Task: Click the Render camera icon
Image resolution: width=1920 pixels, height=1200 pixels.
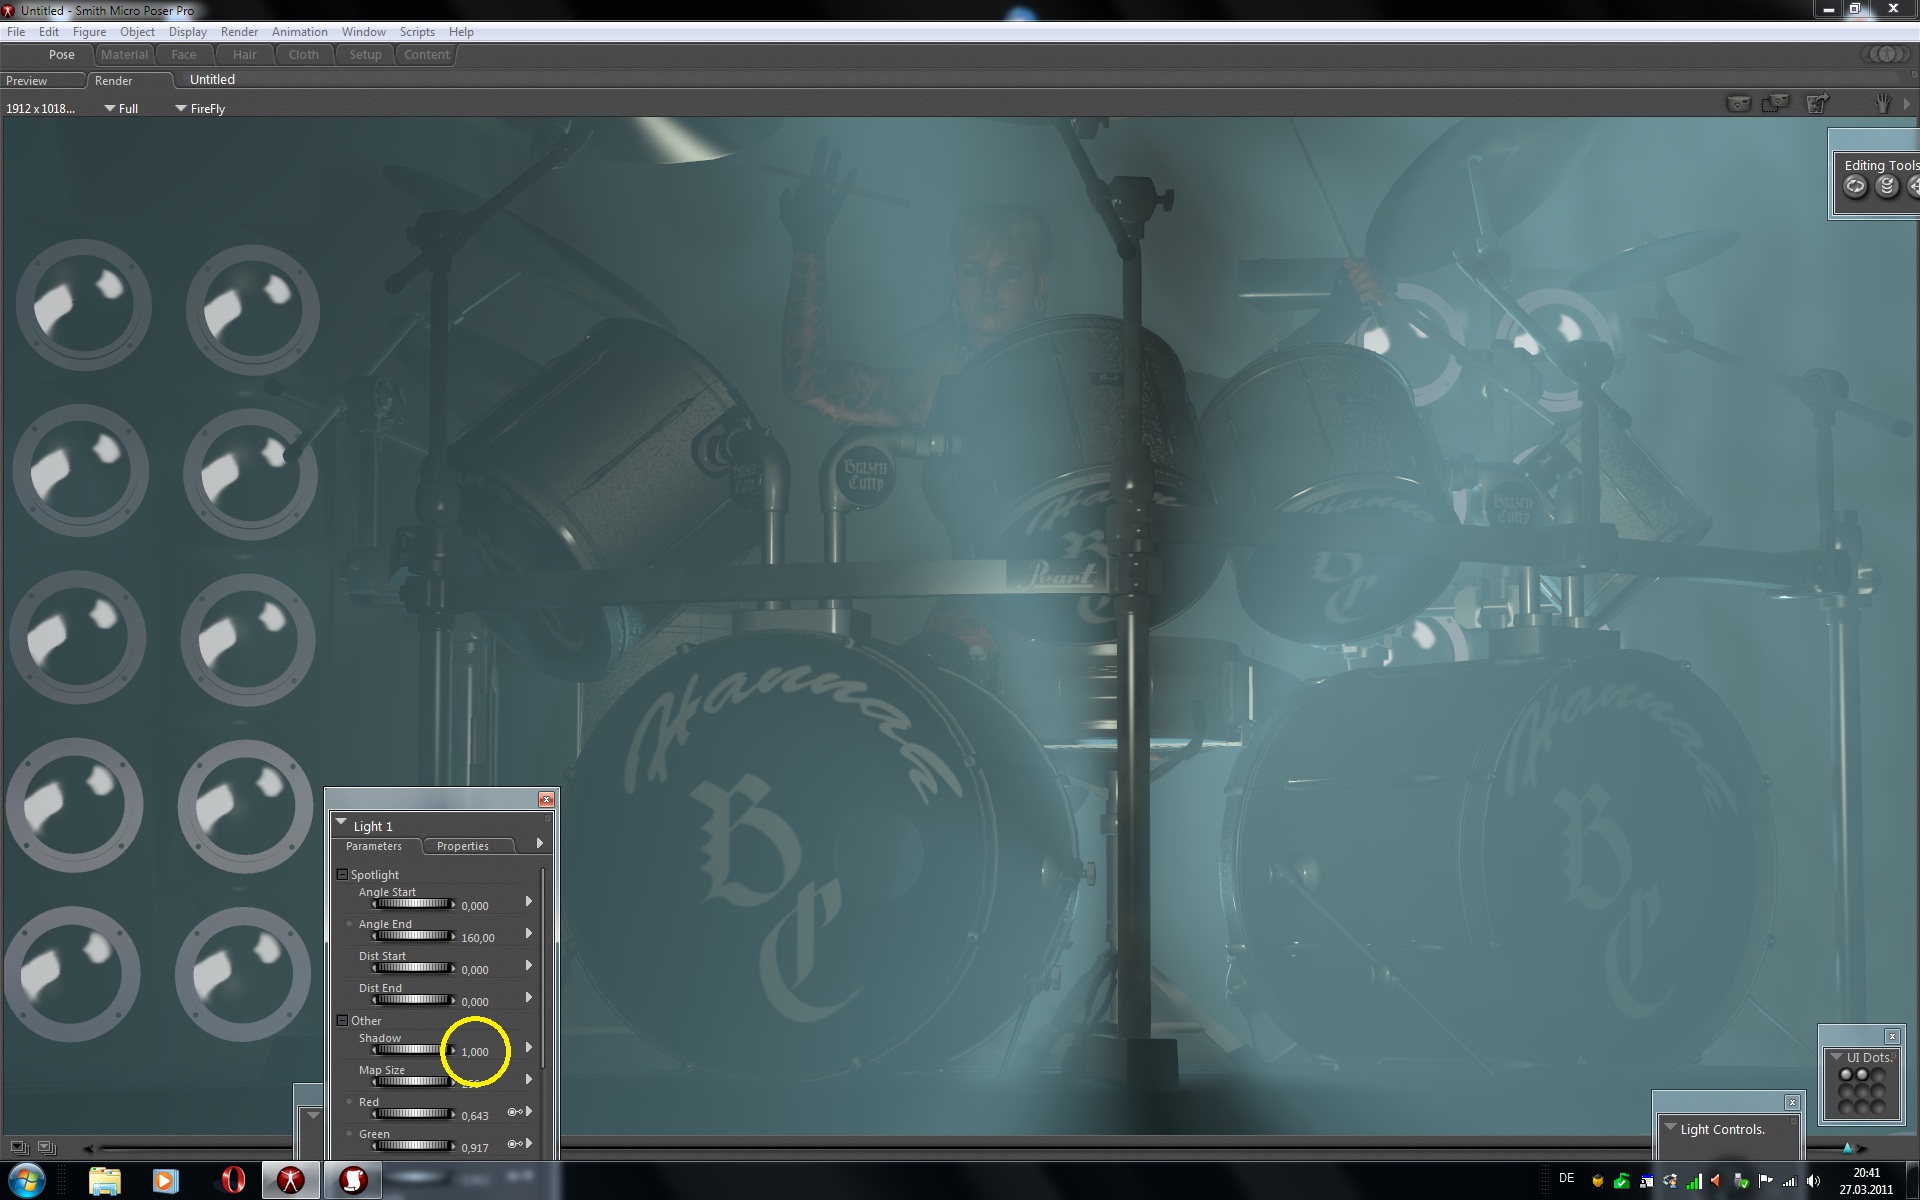Action: point(1739,103)
